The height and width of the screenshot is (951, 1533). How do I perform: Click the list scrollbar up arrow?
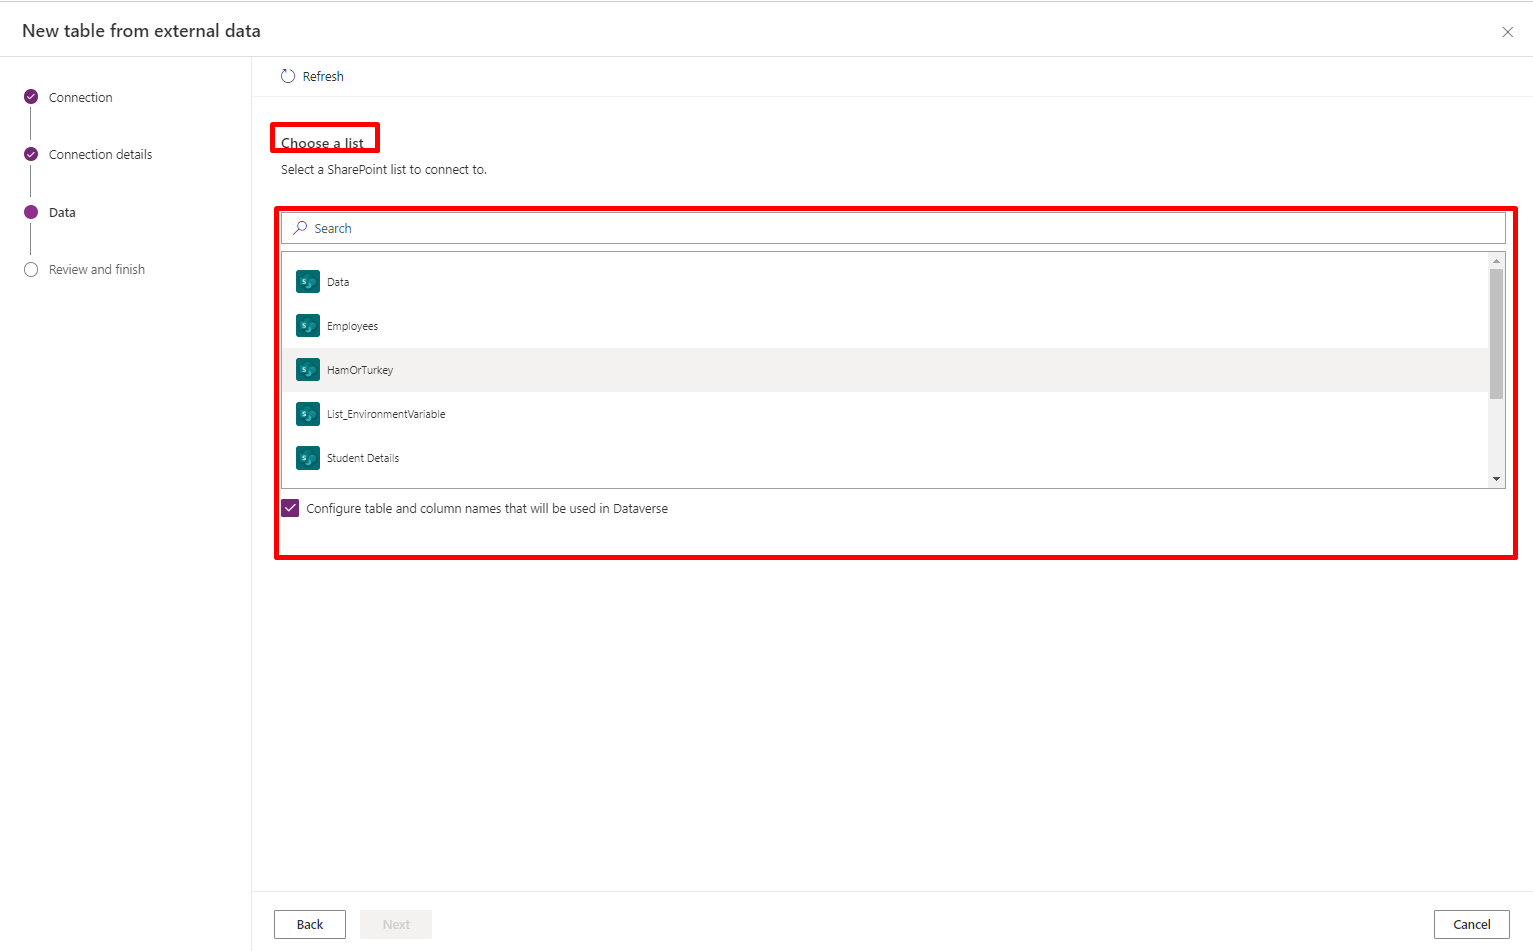pyautogui.click(x=1497, y=261)
